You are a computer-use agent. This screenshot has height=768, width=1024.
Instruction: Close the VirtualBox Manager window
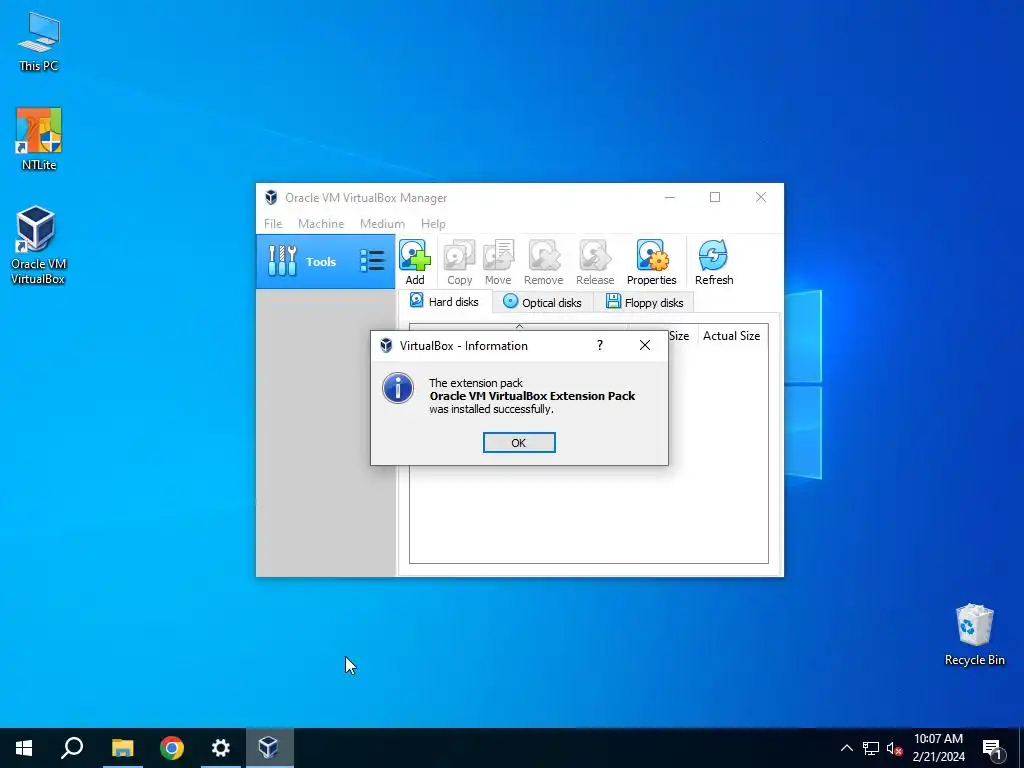tap(761, 197)
